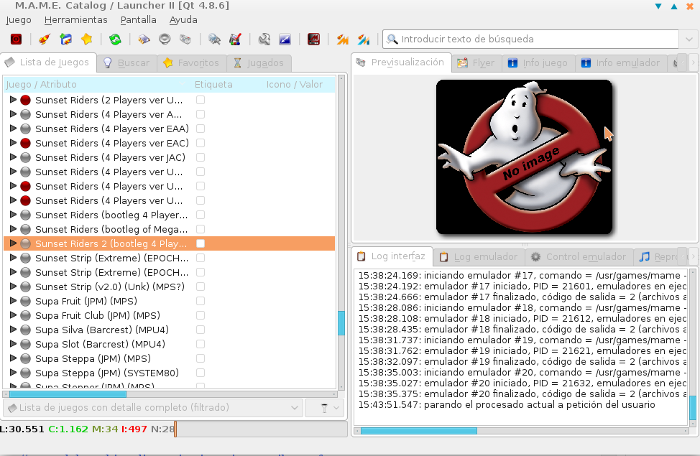Open the Juego menu
The image size is (700, 456).
[x=19, y=20]
